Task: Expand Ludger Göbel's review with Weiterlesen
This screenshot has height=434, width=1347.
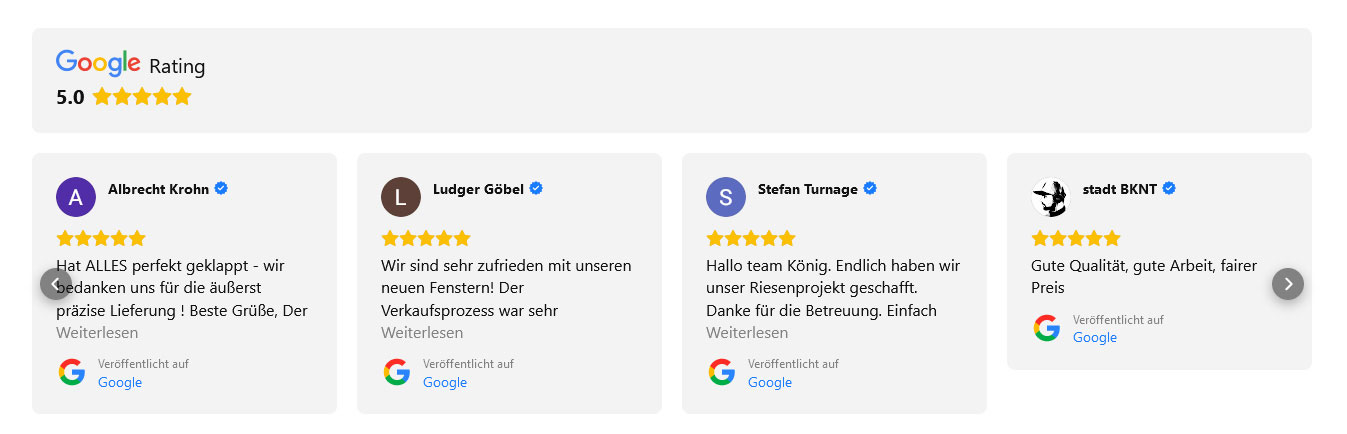Action: pos(422,332)
